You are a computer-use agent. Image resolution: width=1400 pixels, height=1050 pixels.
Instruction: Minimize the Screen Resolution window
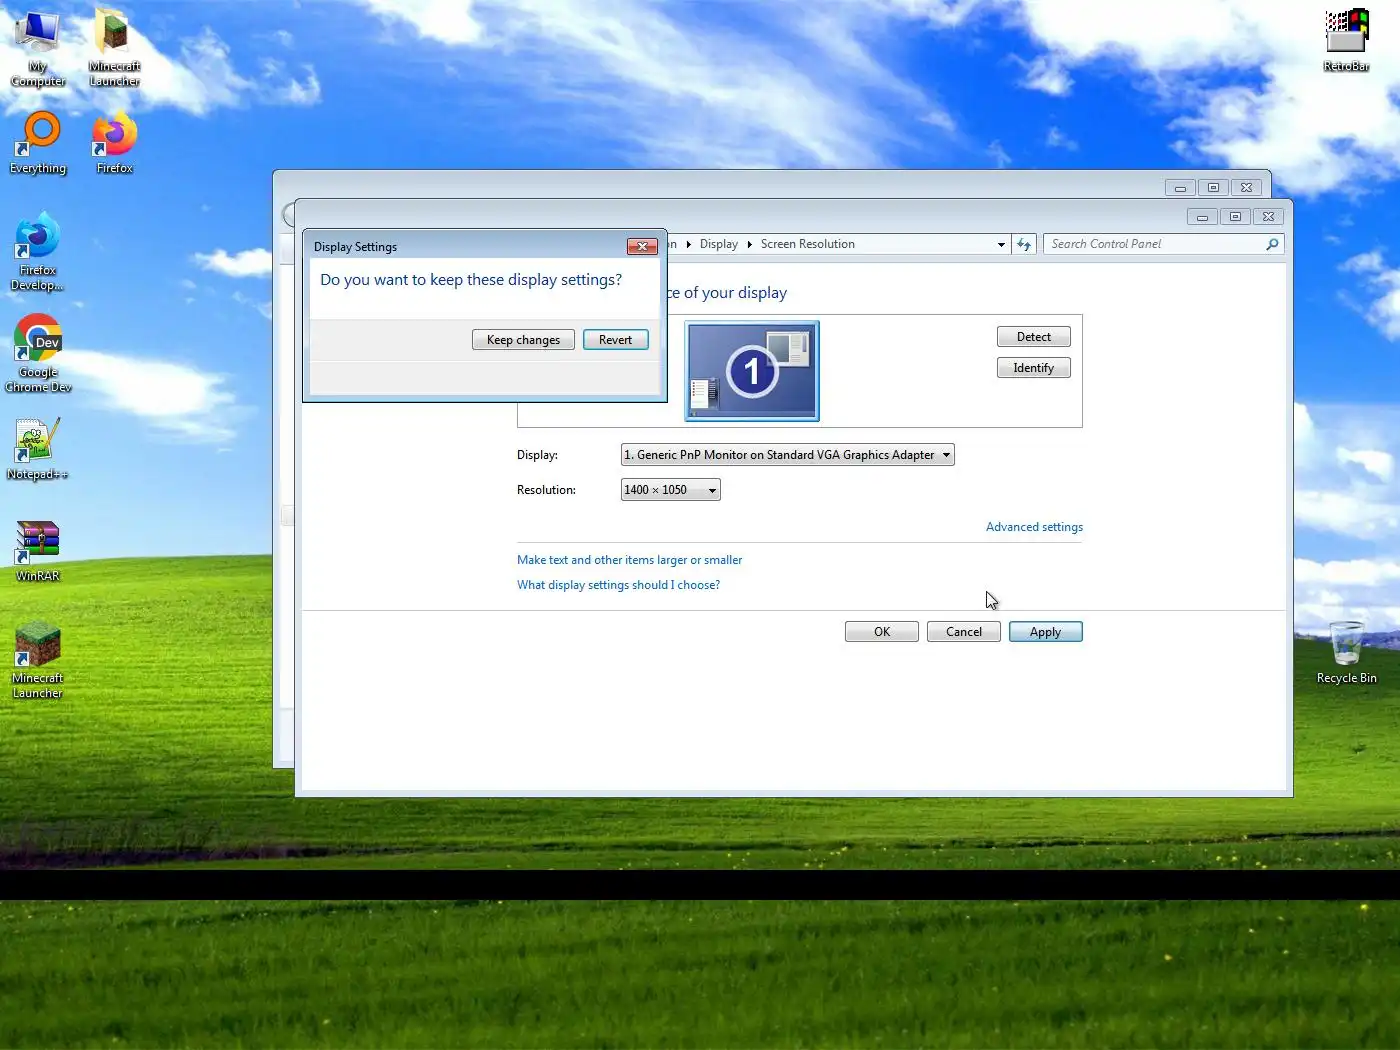[x=1202, y=217]
